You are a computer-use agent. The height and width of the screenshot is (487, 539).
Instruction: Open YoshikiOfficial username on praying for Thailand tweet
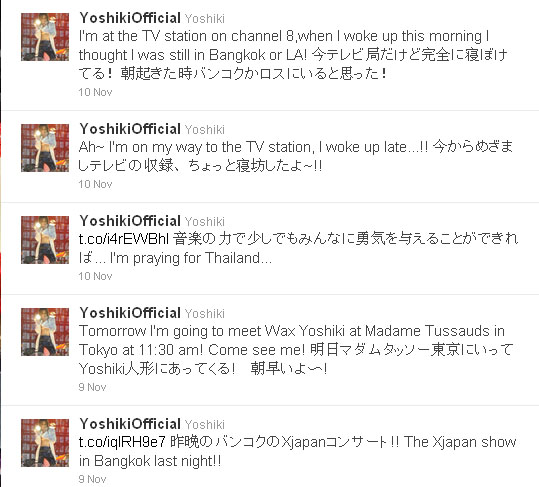130,221
